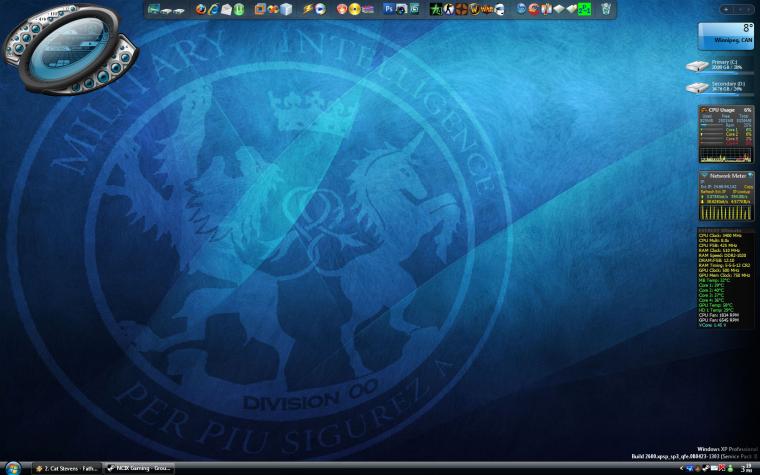Open the camera photo app icon

401,9
